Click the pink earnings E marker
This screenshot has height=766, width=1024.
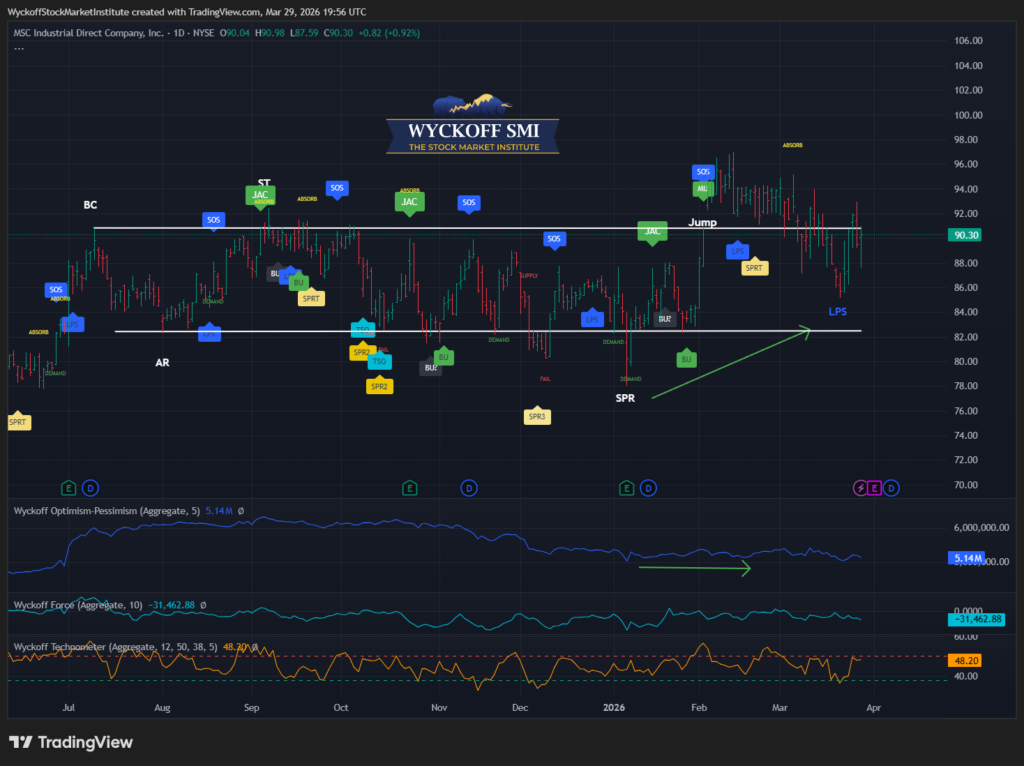874,488
